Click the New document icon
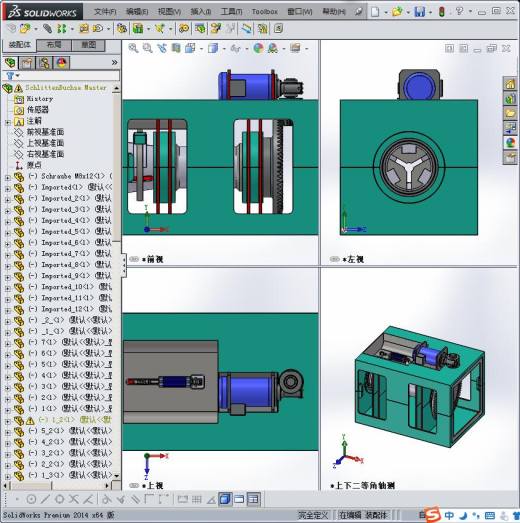The width and height of the screenshot is (520, 523). [375, 12]
